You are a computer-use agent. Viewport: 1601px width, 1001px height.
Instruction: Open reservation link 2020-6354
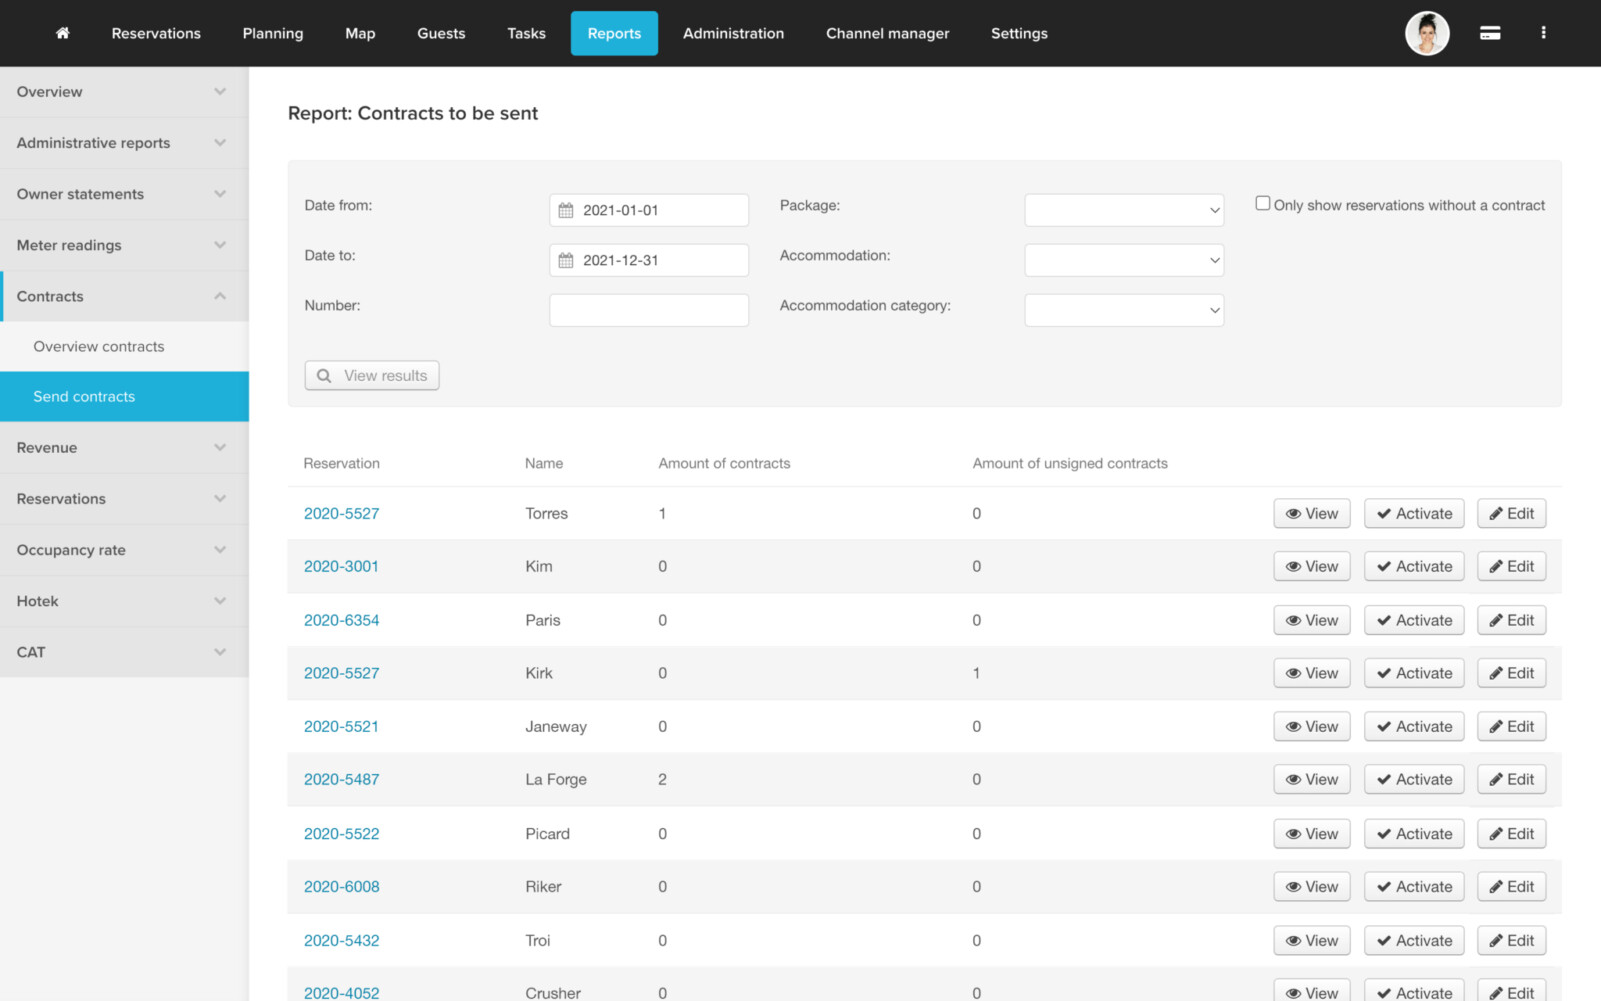[x=341, y=620]
